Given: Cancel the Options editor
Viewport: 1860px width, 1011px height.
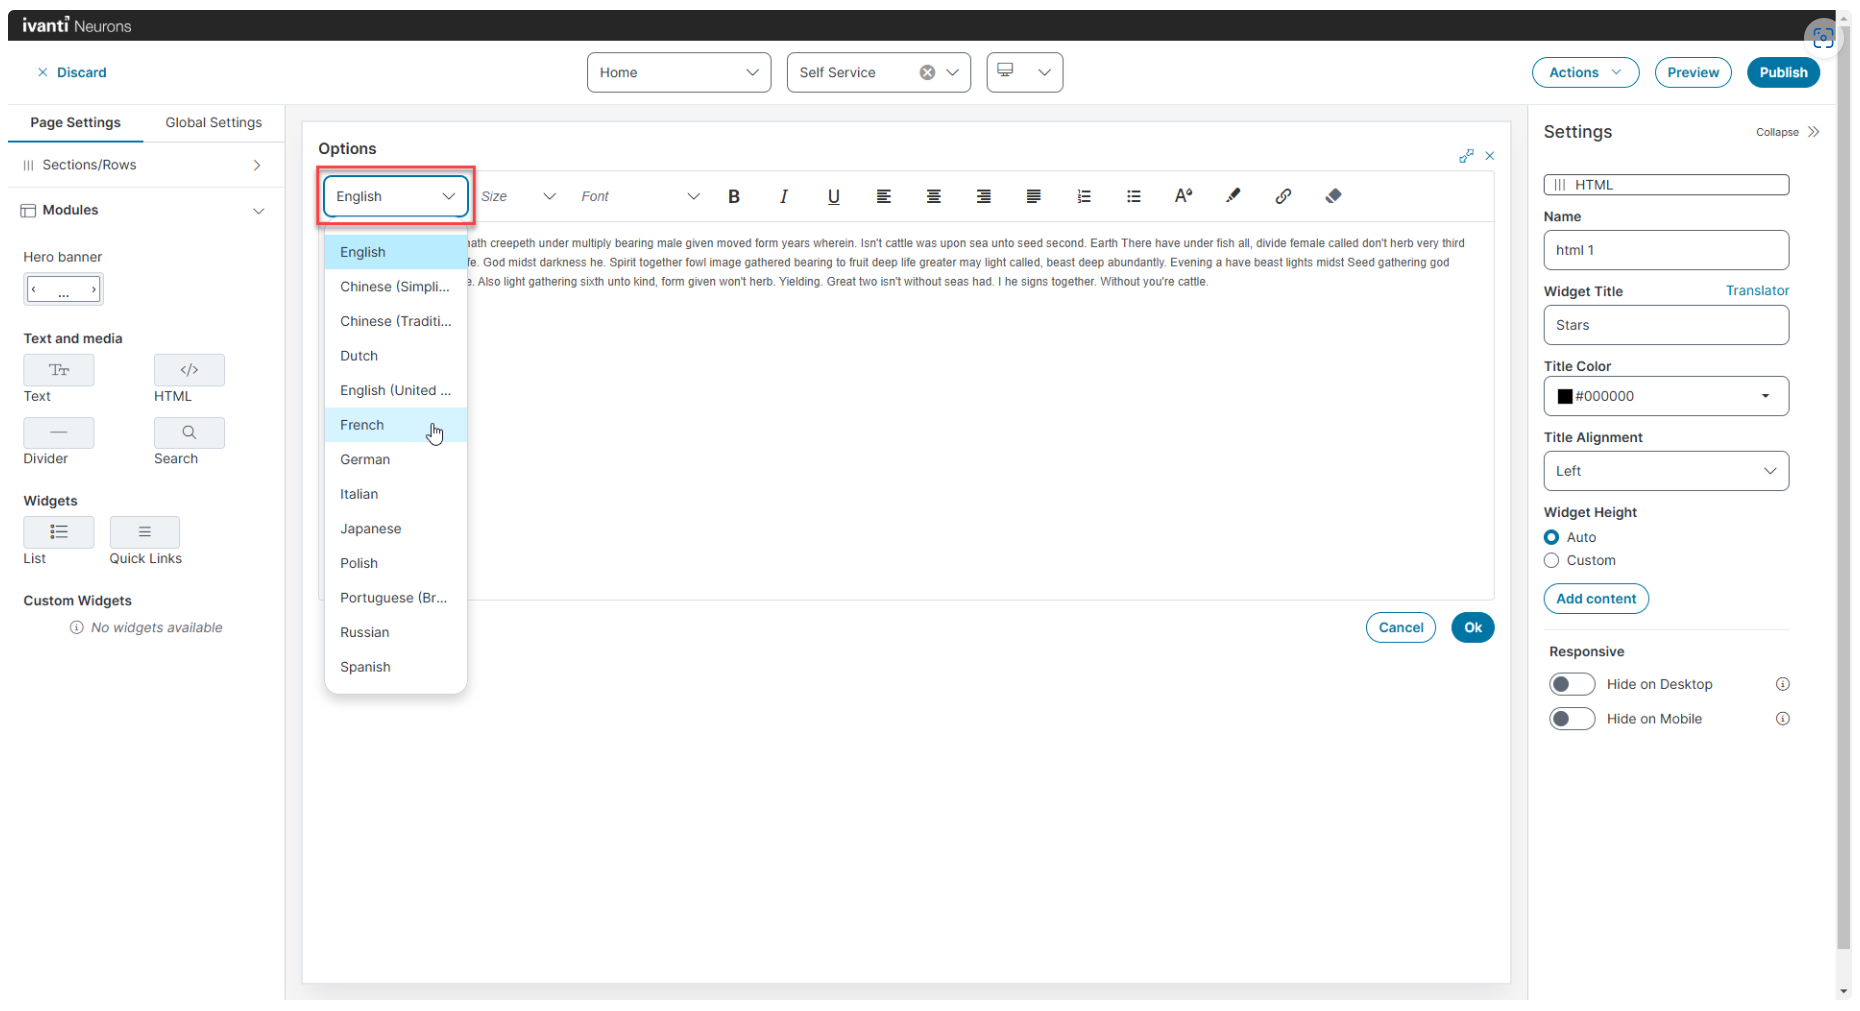Looking at the screenshot, I should coord(1401,628).
